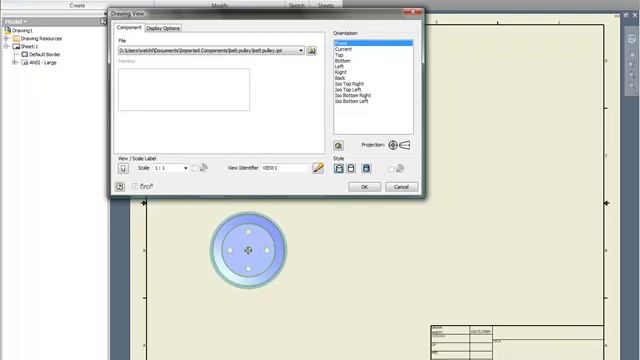Click Drawing1 document icon in browser
Viewport: 640px width, 360px height.
click(7, 30)
